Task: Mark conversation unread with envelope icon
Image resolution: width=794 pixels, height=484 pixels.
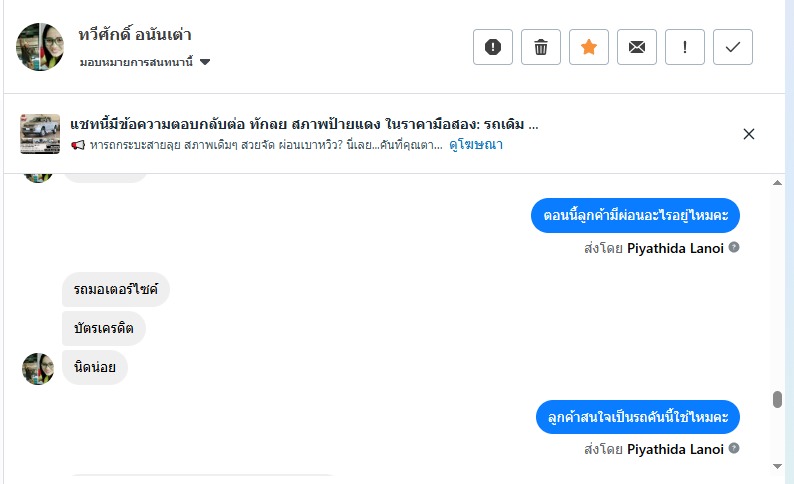Action: tap(637, 47)
